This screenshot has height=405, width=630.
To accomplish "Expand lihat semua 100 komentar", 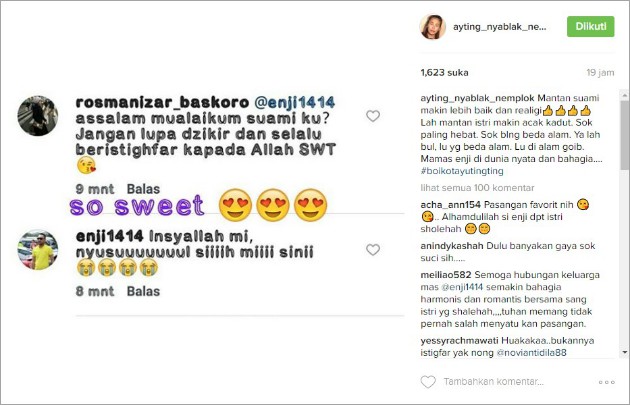I will [x=477, y=188].
